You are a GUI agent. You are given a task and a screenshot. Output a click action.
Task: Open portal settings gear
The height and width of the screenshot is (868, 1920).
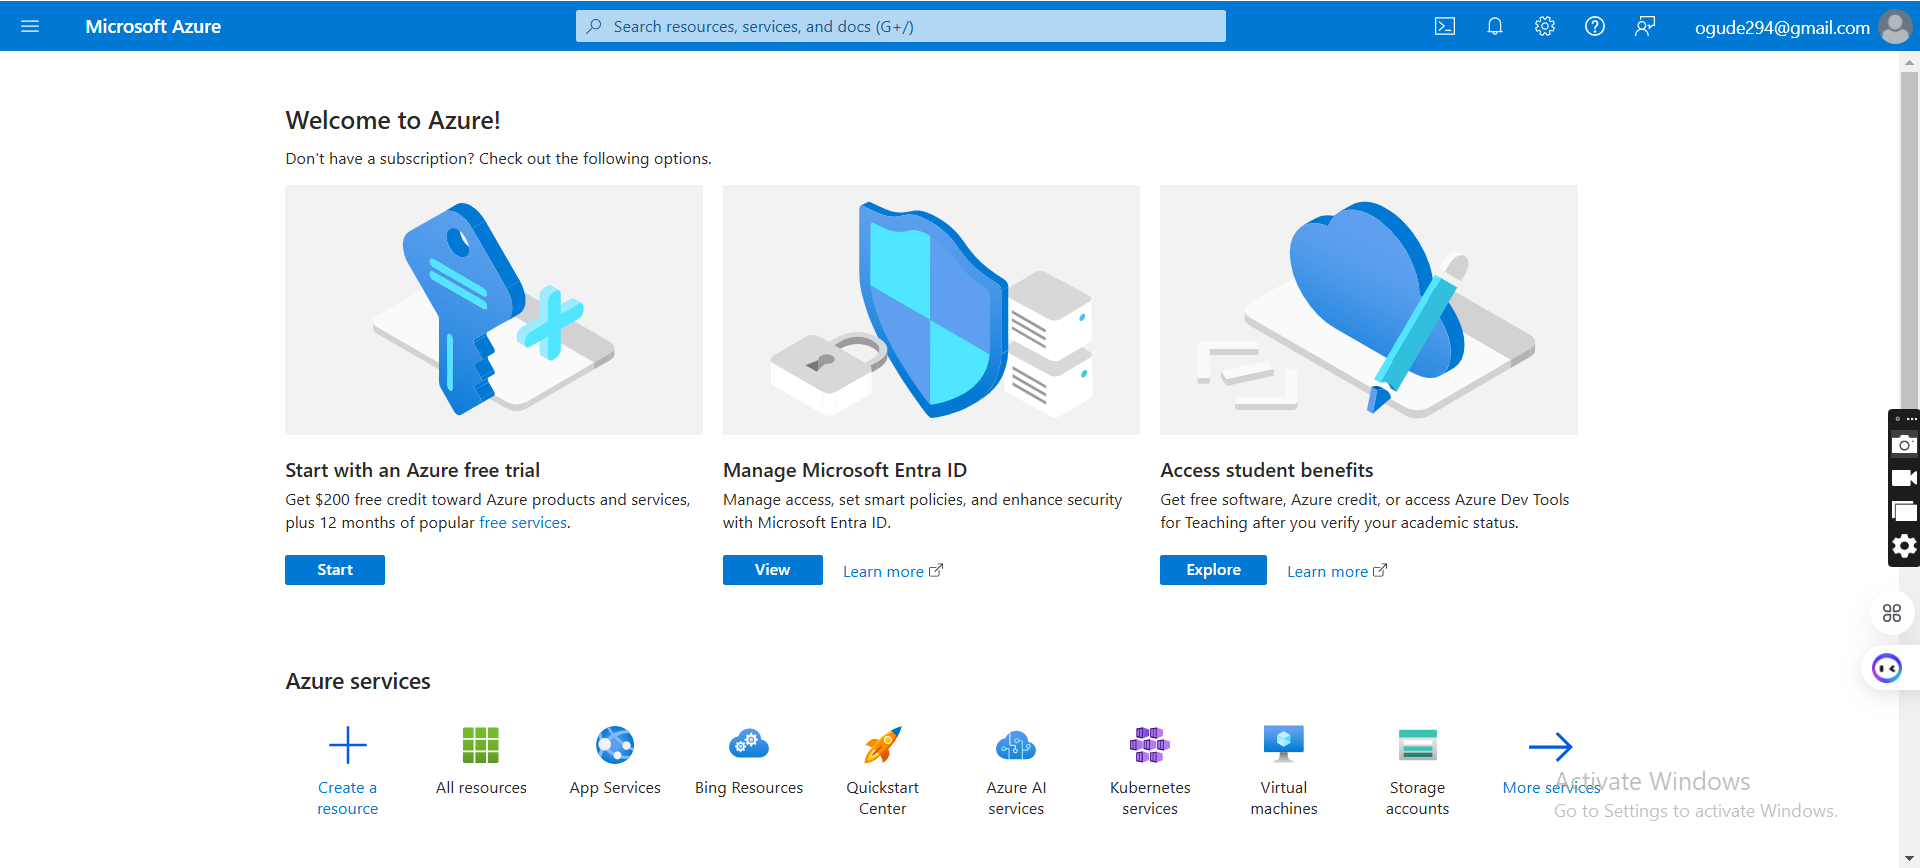[1545, 26]
